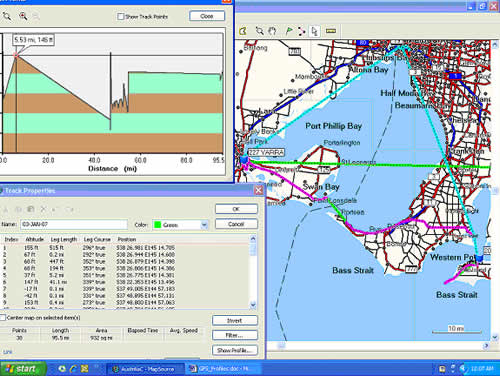Click track list scrollbar up arrow

click(253, 239)
